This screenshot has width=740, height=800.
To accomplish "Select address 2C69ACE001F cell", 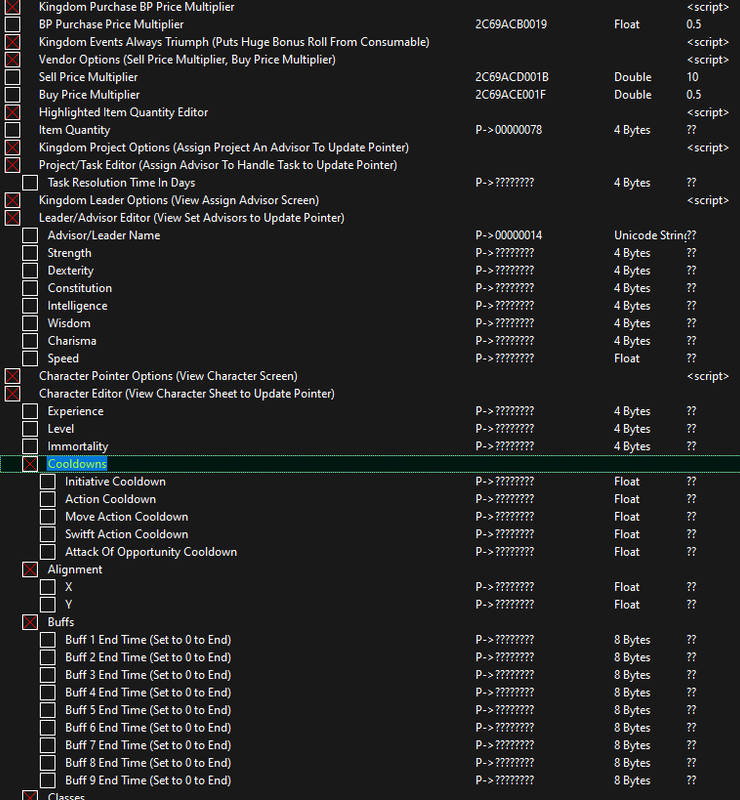I will [x=510, y=95].
